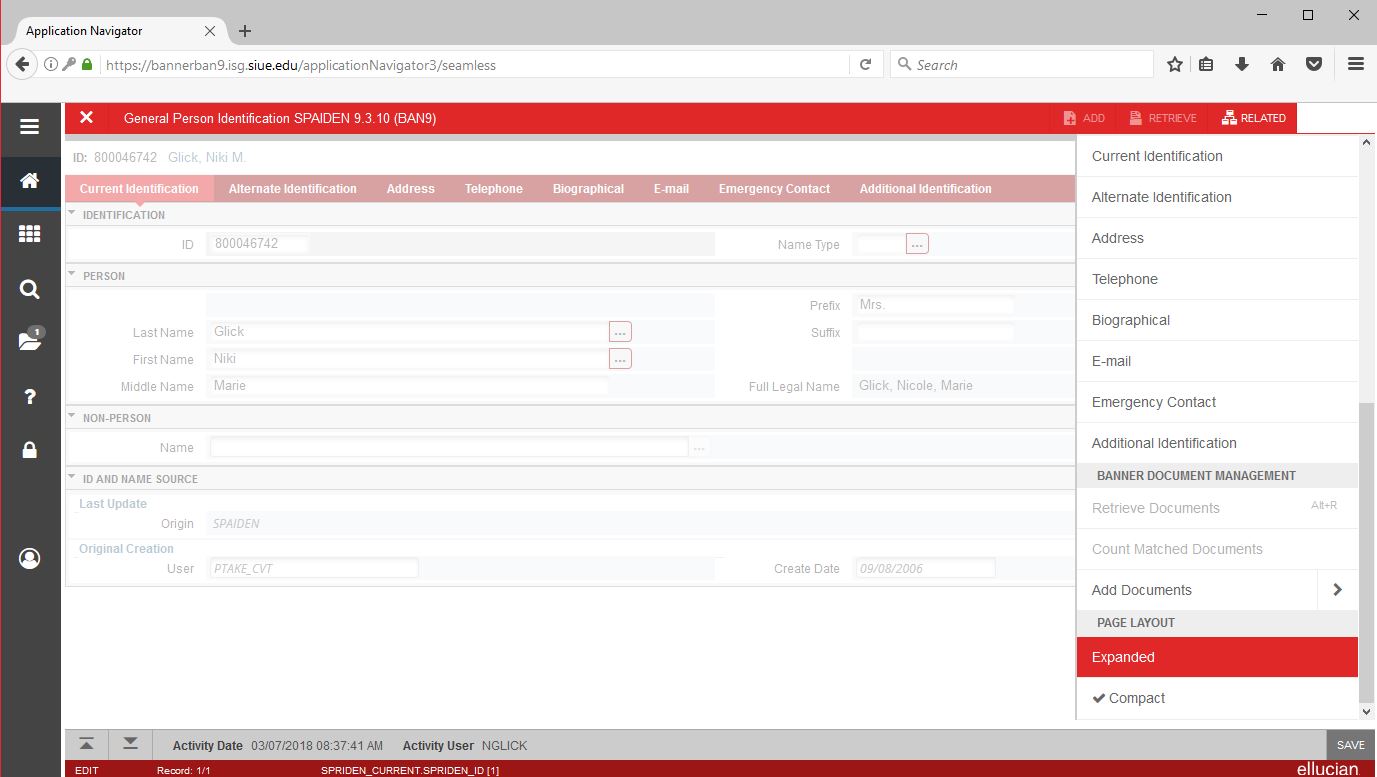The width and height of the screenshot is (1377, 777).
Task: Open the help question mark icon
Action: coord(29,397)
